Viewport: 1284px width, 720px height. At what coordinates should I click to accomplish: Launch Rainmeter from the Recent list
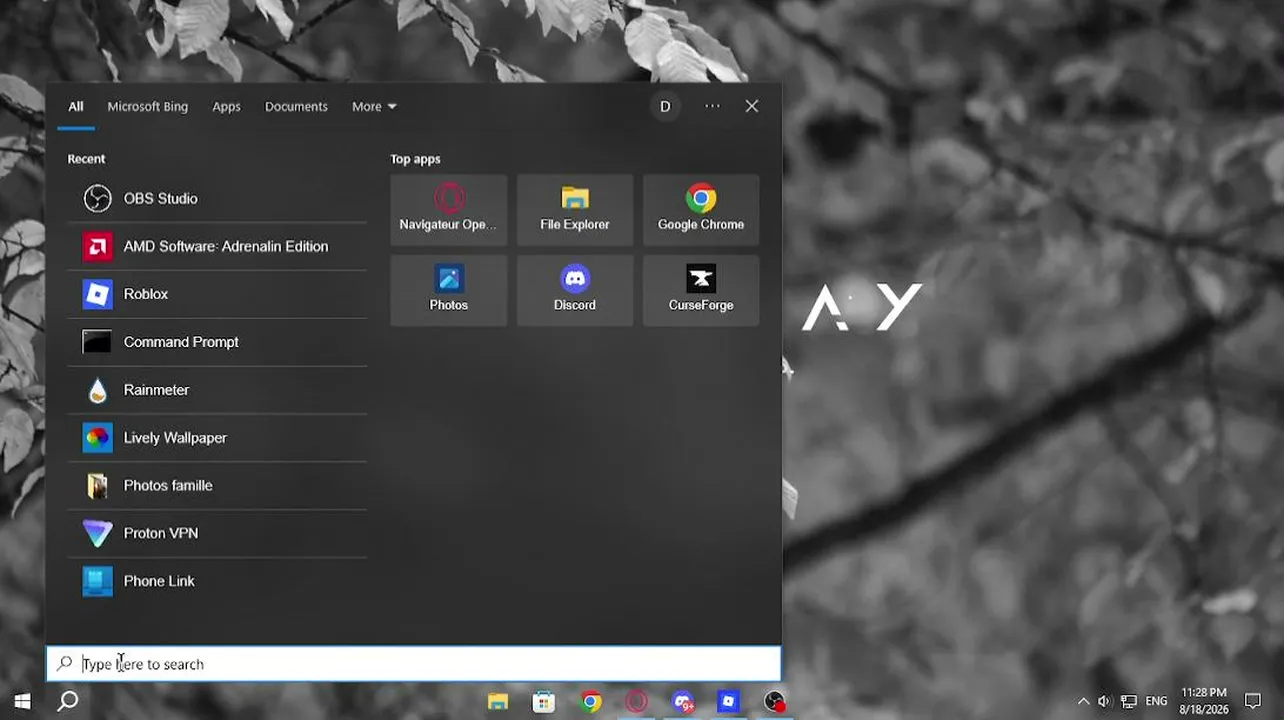point(217,390)
